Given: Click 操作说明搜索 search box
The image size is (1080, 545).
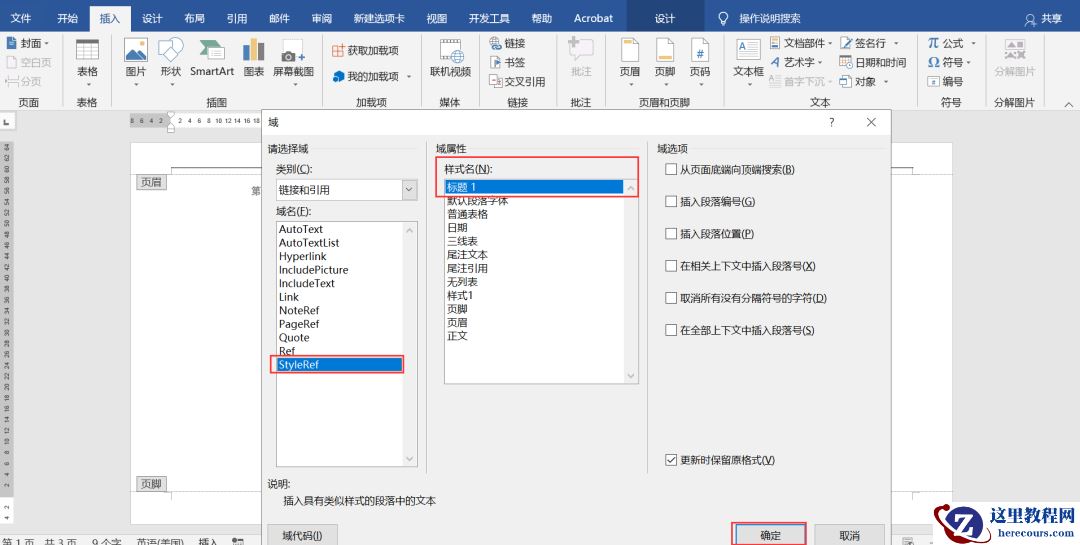Looking at the screenshot, I should click(x=769, y=19).
